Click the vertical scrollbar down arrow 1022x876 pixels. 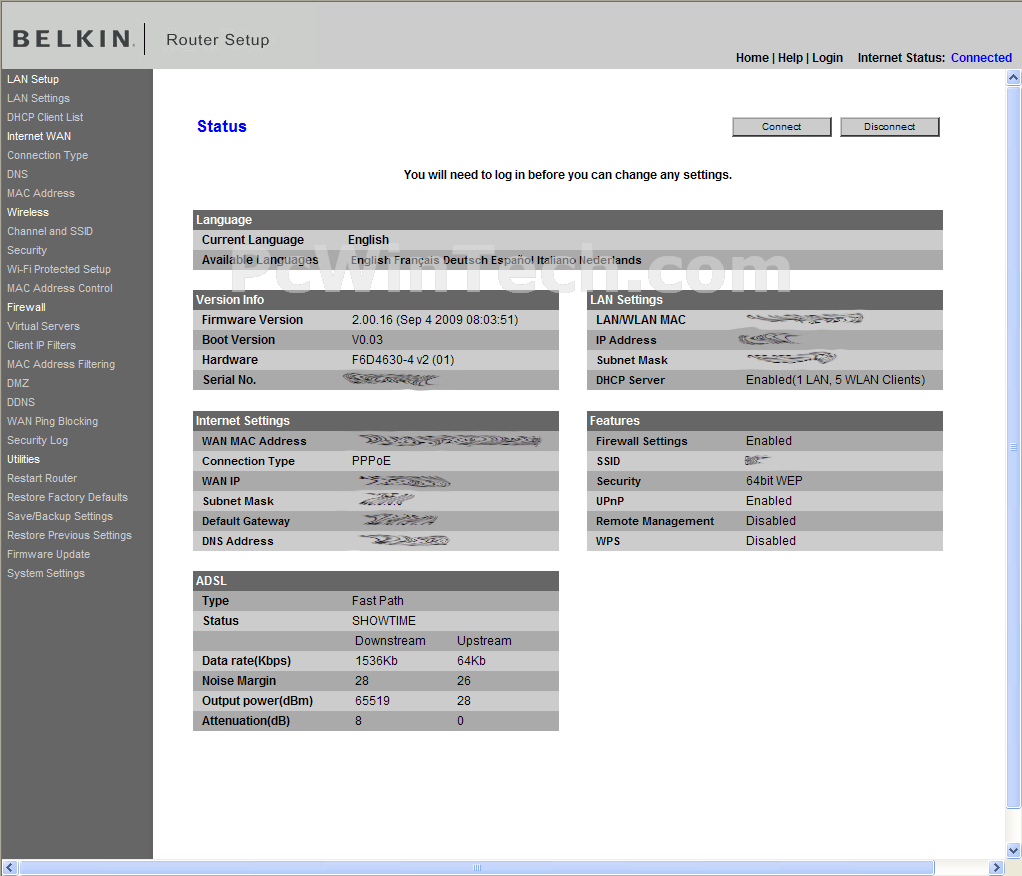point(1014,851)
